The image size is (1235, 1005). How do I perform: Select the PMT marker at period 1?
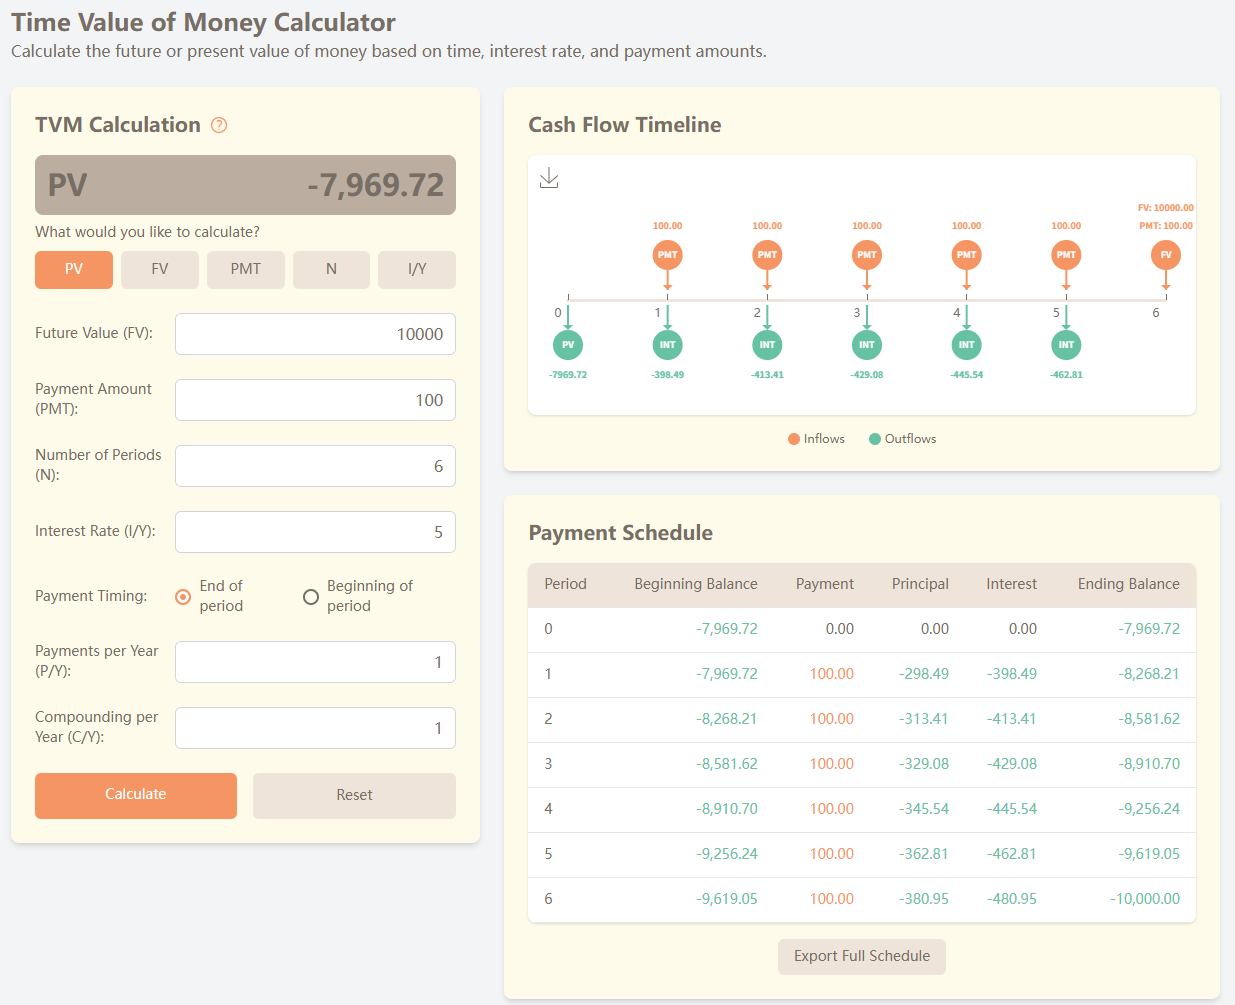[x=667, y=255]
